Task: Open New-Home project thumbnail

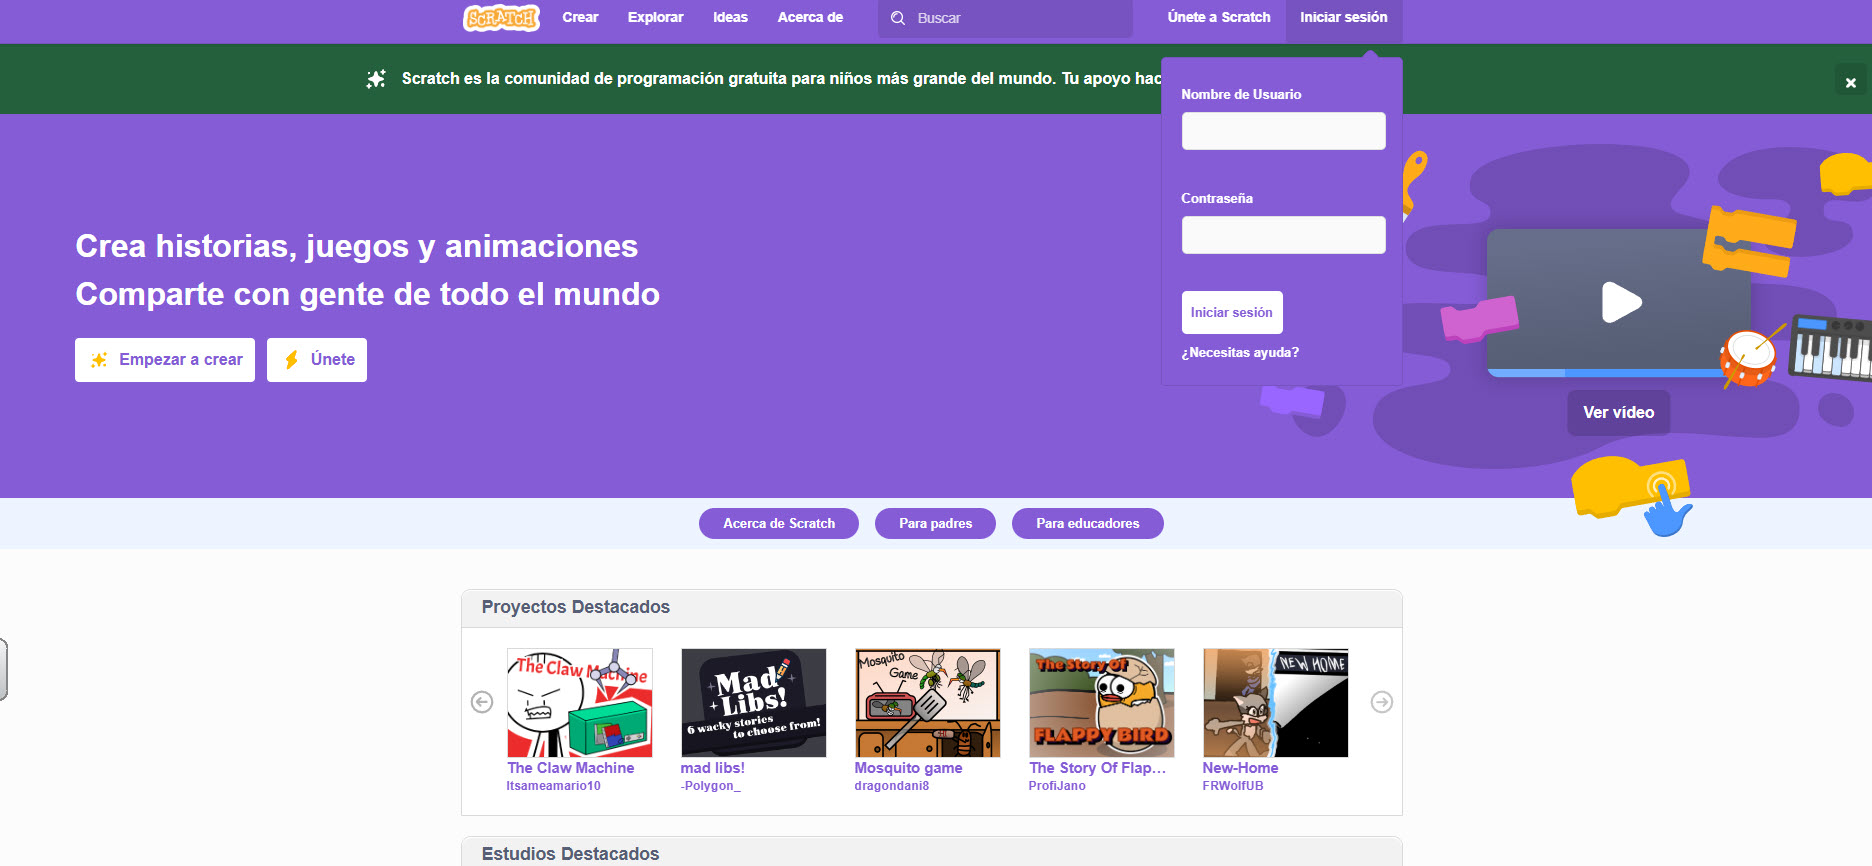Action: pyautogui.click(x=1276, y=703)
